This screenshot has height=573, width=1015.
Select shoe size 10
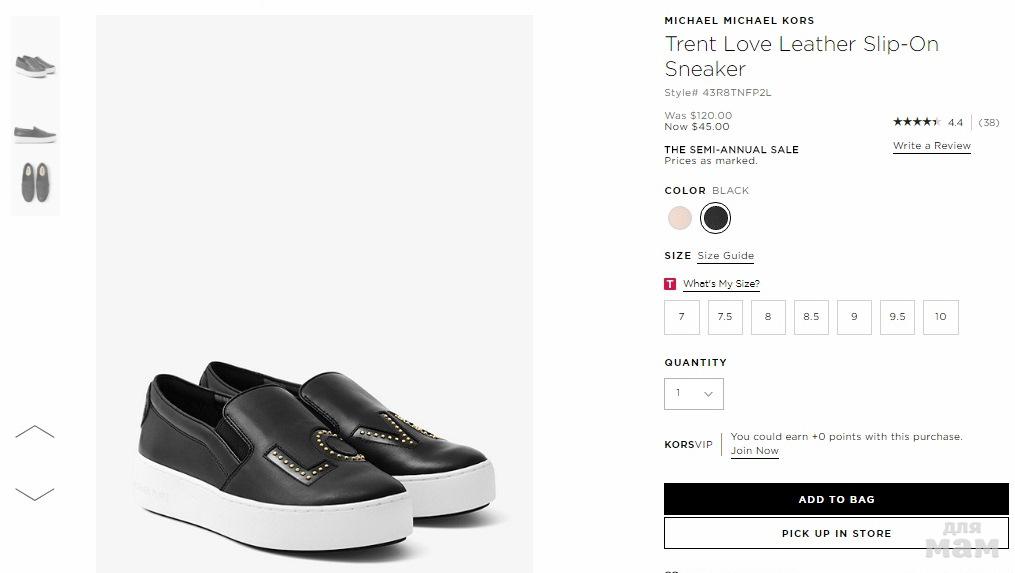click(x=940, y=317)
